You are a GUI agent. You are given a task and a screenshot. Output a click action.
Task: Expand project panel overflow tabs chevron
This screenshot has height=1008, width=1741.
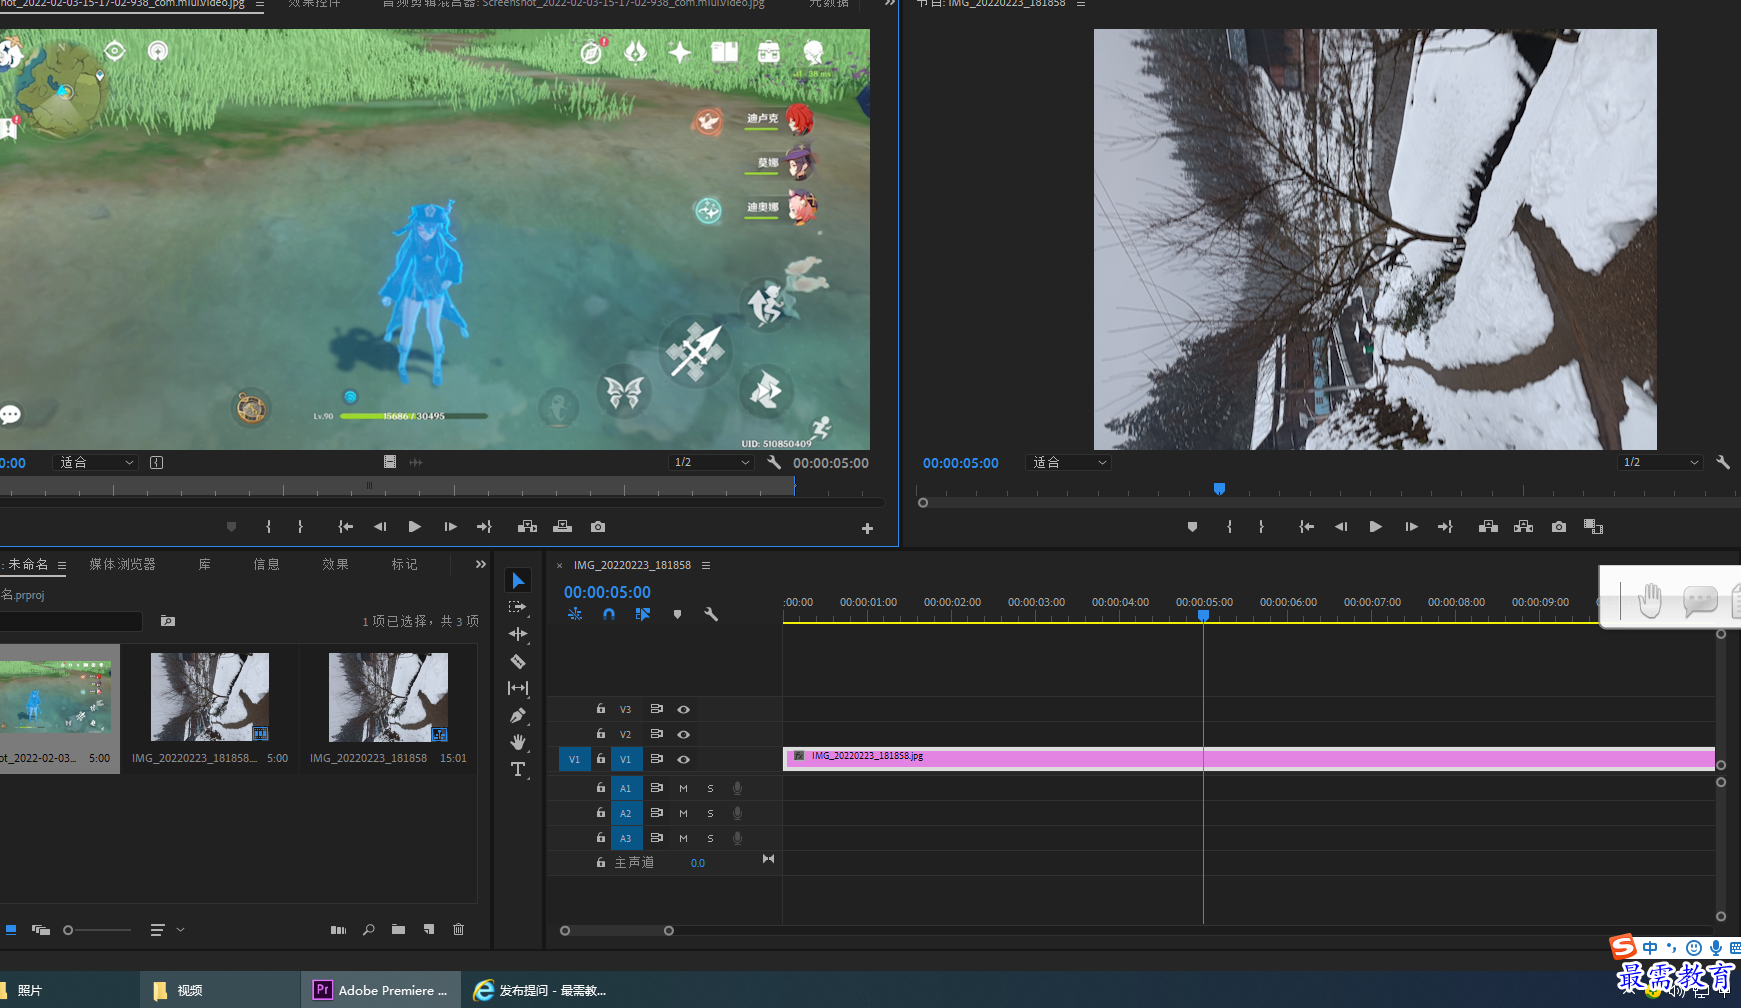(x=481, y=564)
